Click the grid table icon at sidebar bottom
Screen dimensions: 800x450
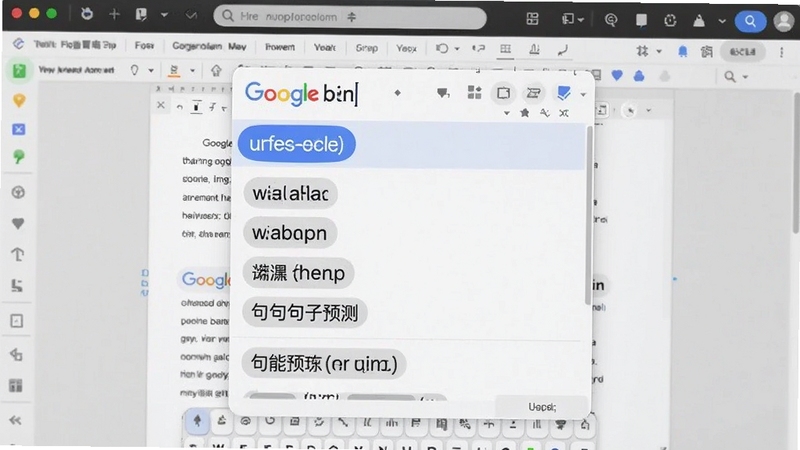[16, 385]
